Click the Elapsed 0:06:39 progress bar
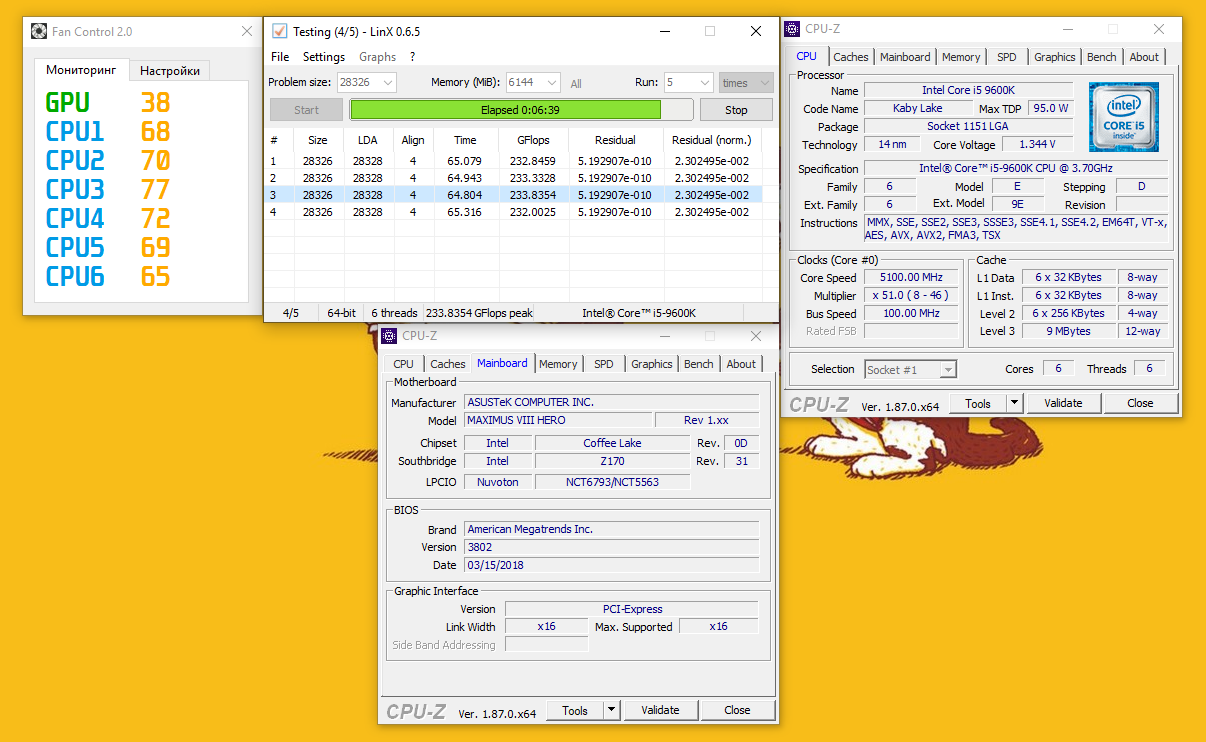The image size is (1206, 742). click(520, 110)
